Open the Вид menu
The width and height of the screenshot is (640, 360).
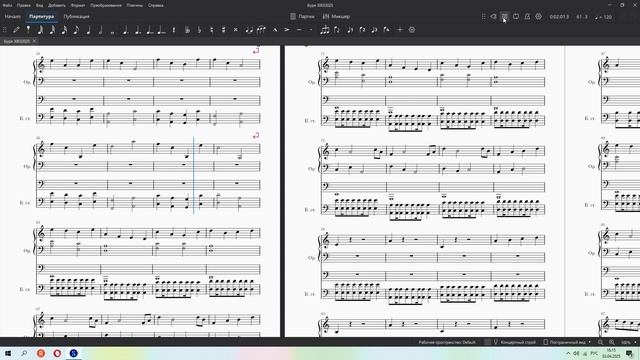click(x=39, y=5)
